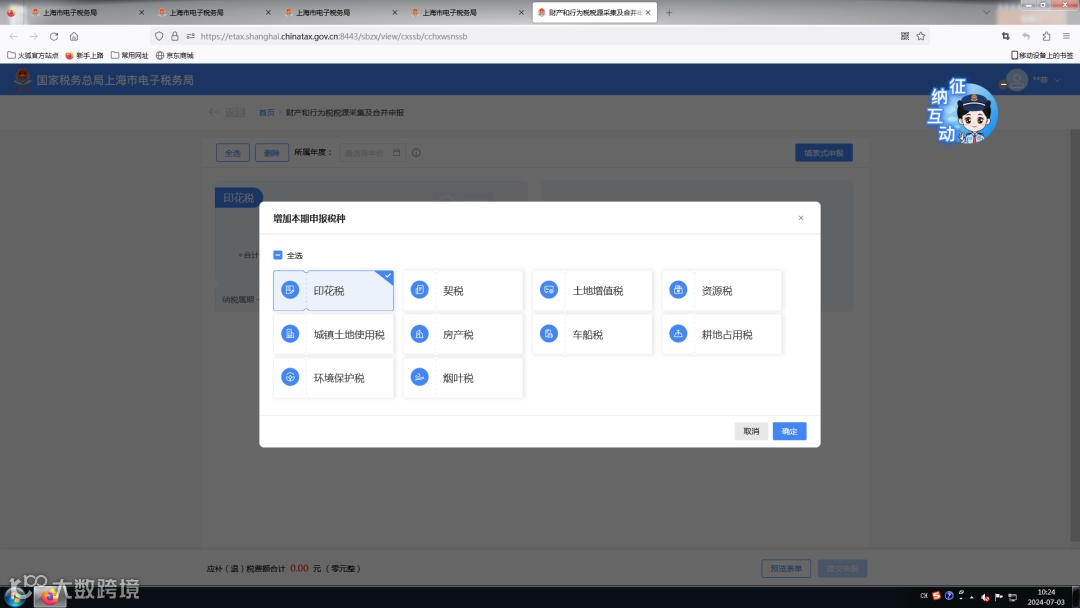Click the 首页 breadcrumb link
1080x608 pixels.
click(x=267, y=112)
